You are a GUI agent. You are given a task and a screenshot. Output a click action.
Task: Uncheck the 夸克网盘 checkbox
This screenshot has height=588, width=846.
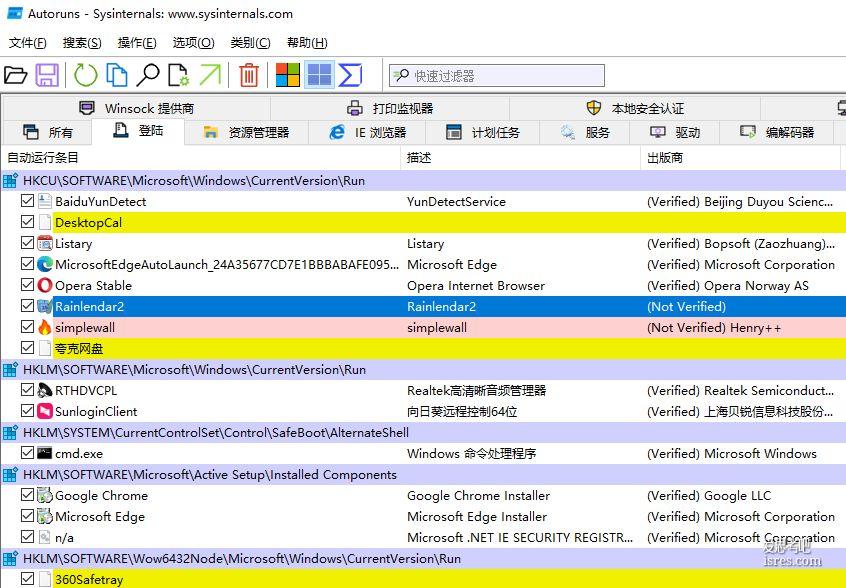(x=28, y=348)
